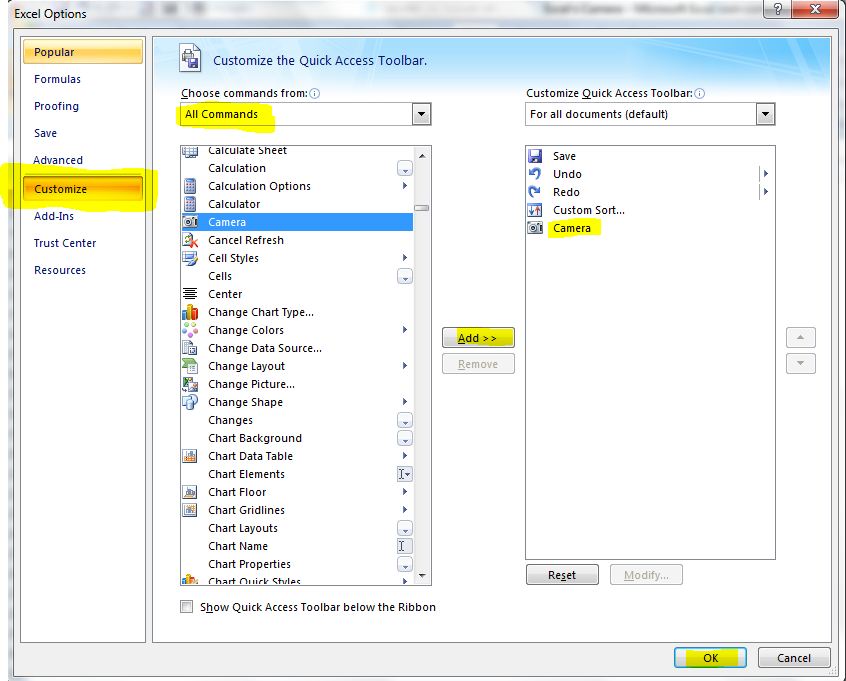Click the Calculation Options icon
Image resolution: width=846 pixels, height=681 pixels.
pyautogui.click(x=190, y=186)
